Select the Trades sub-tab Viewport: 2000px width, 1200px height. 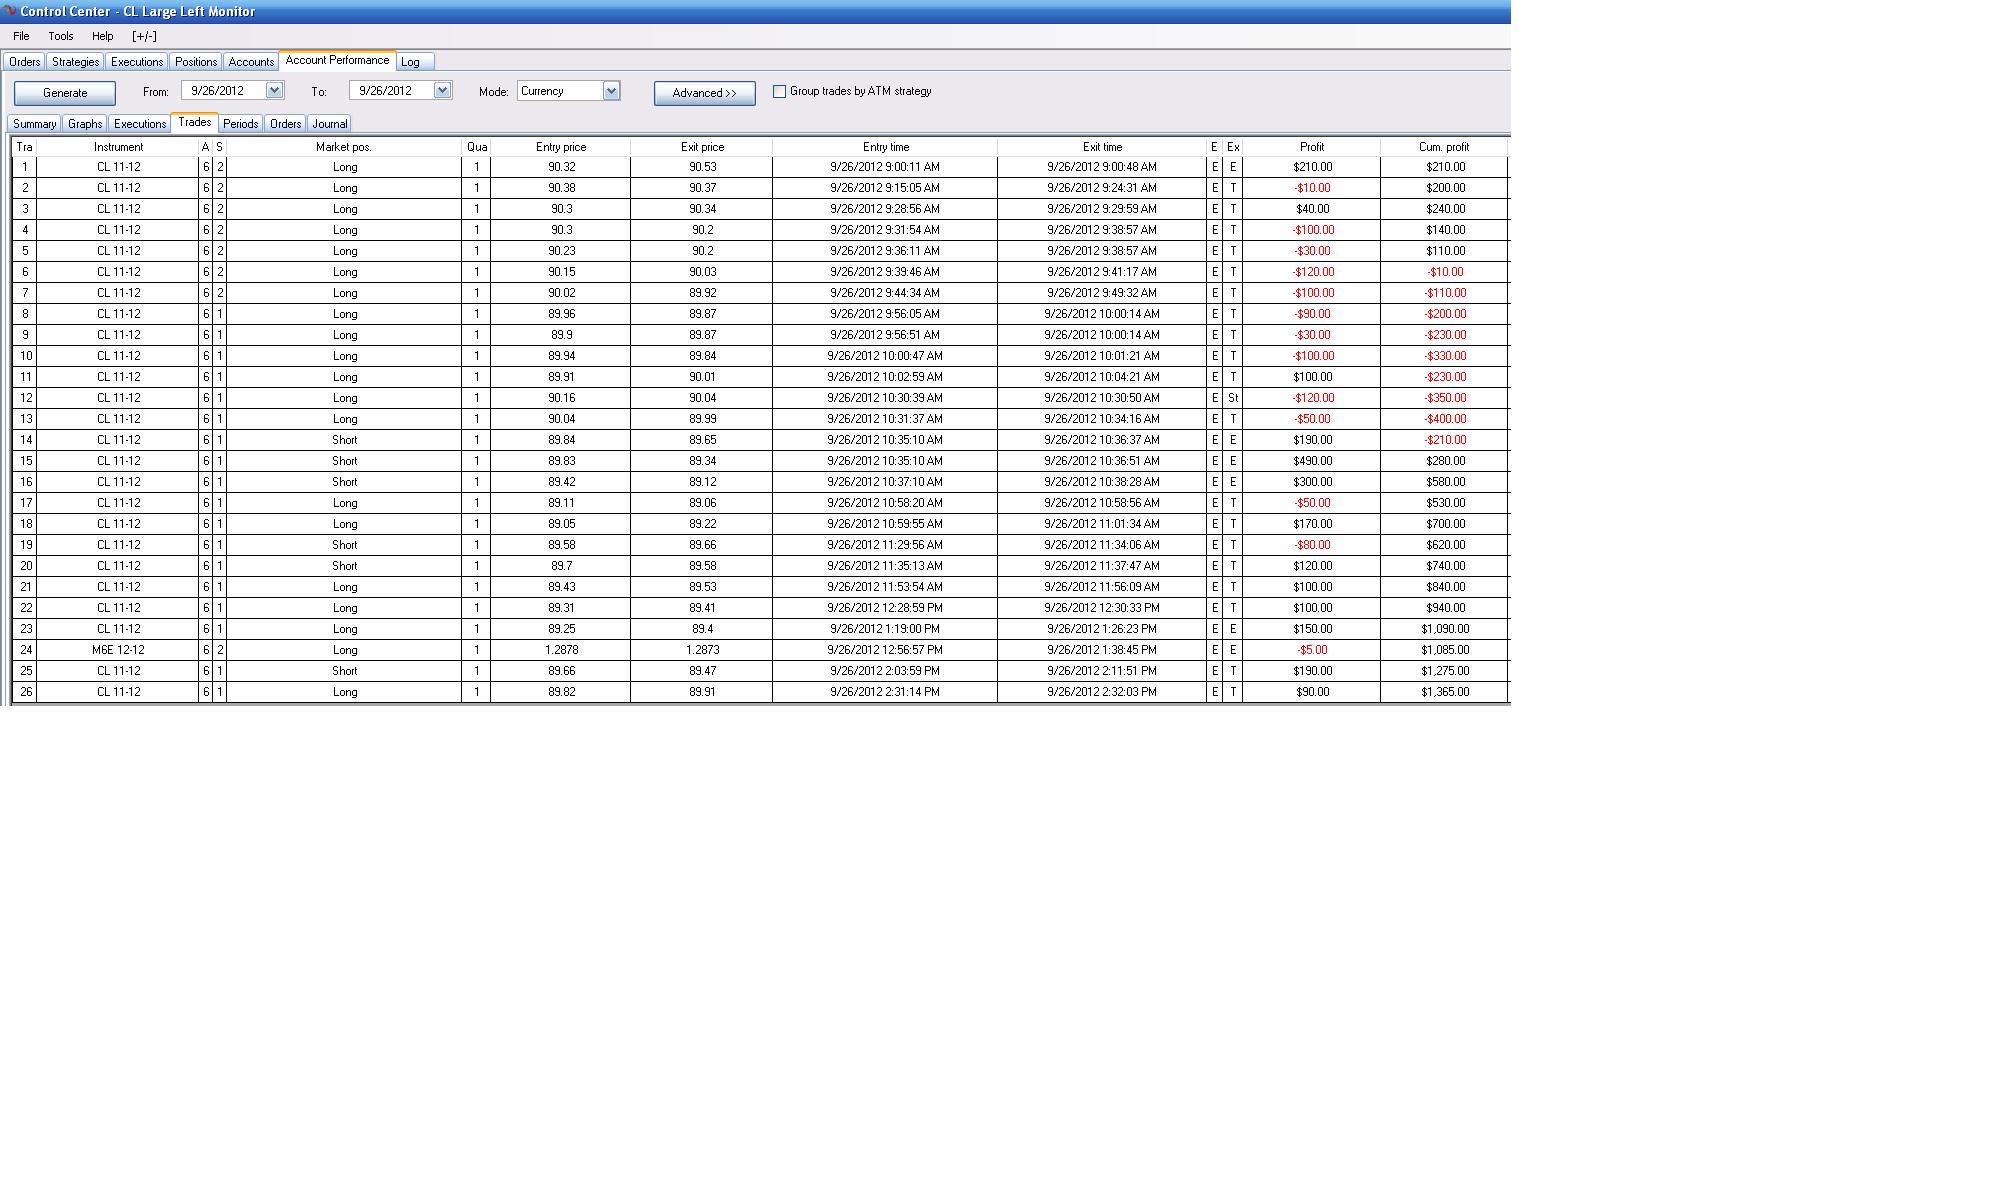pos(194,122)
